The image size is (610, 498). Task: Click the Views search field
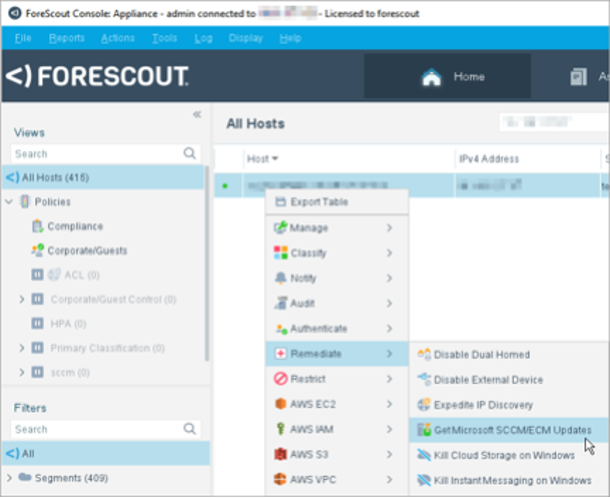(105, 154)
